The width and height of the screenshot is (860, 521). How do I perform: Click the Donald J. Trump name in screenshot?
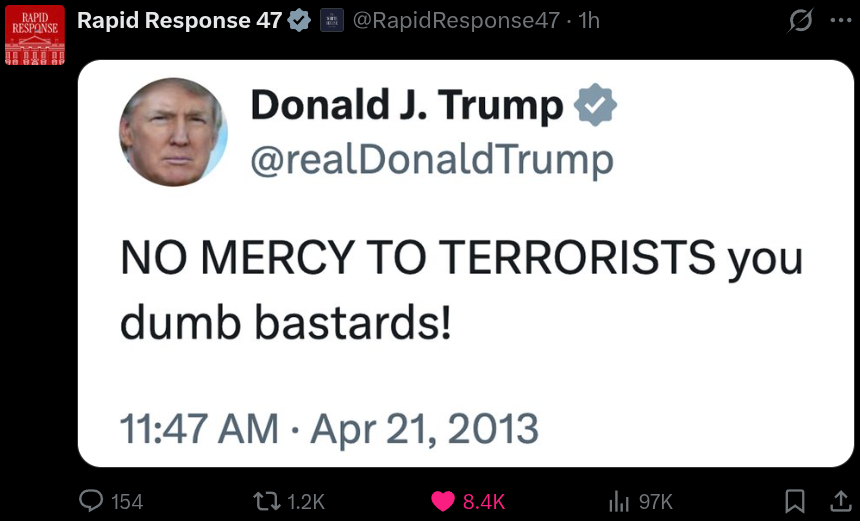click(407, 105)
